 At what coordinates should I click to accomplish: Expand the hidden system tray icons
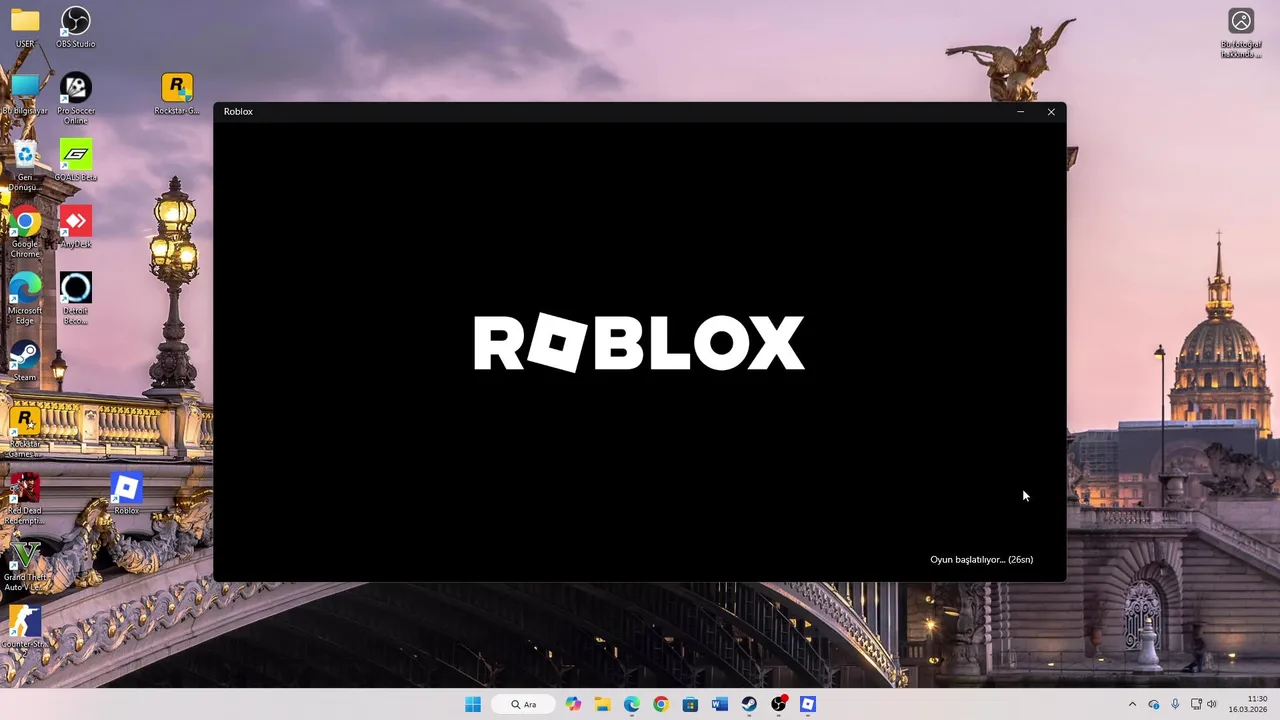1132,704
